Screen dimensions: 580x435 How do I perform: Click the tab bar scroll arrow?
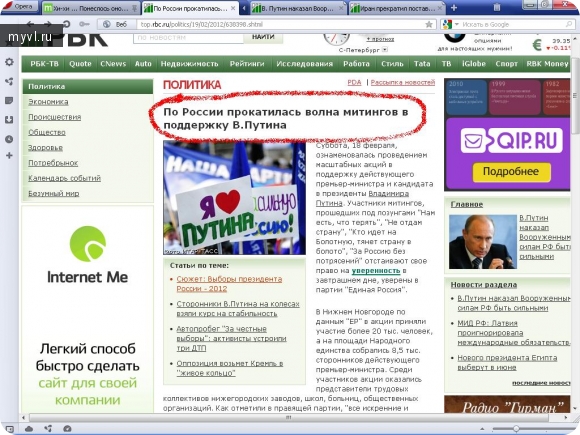coord(245,8)
